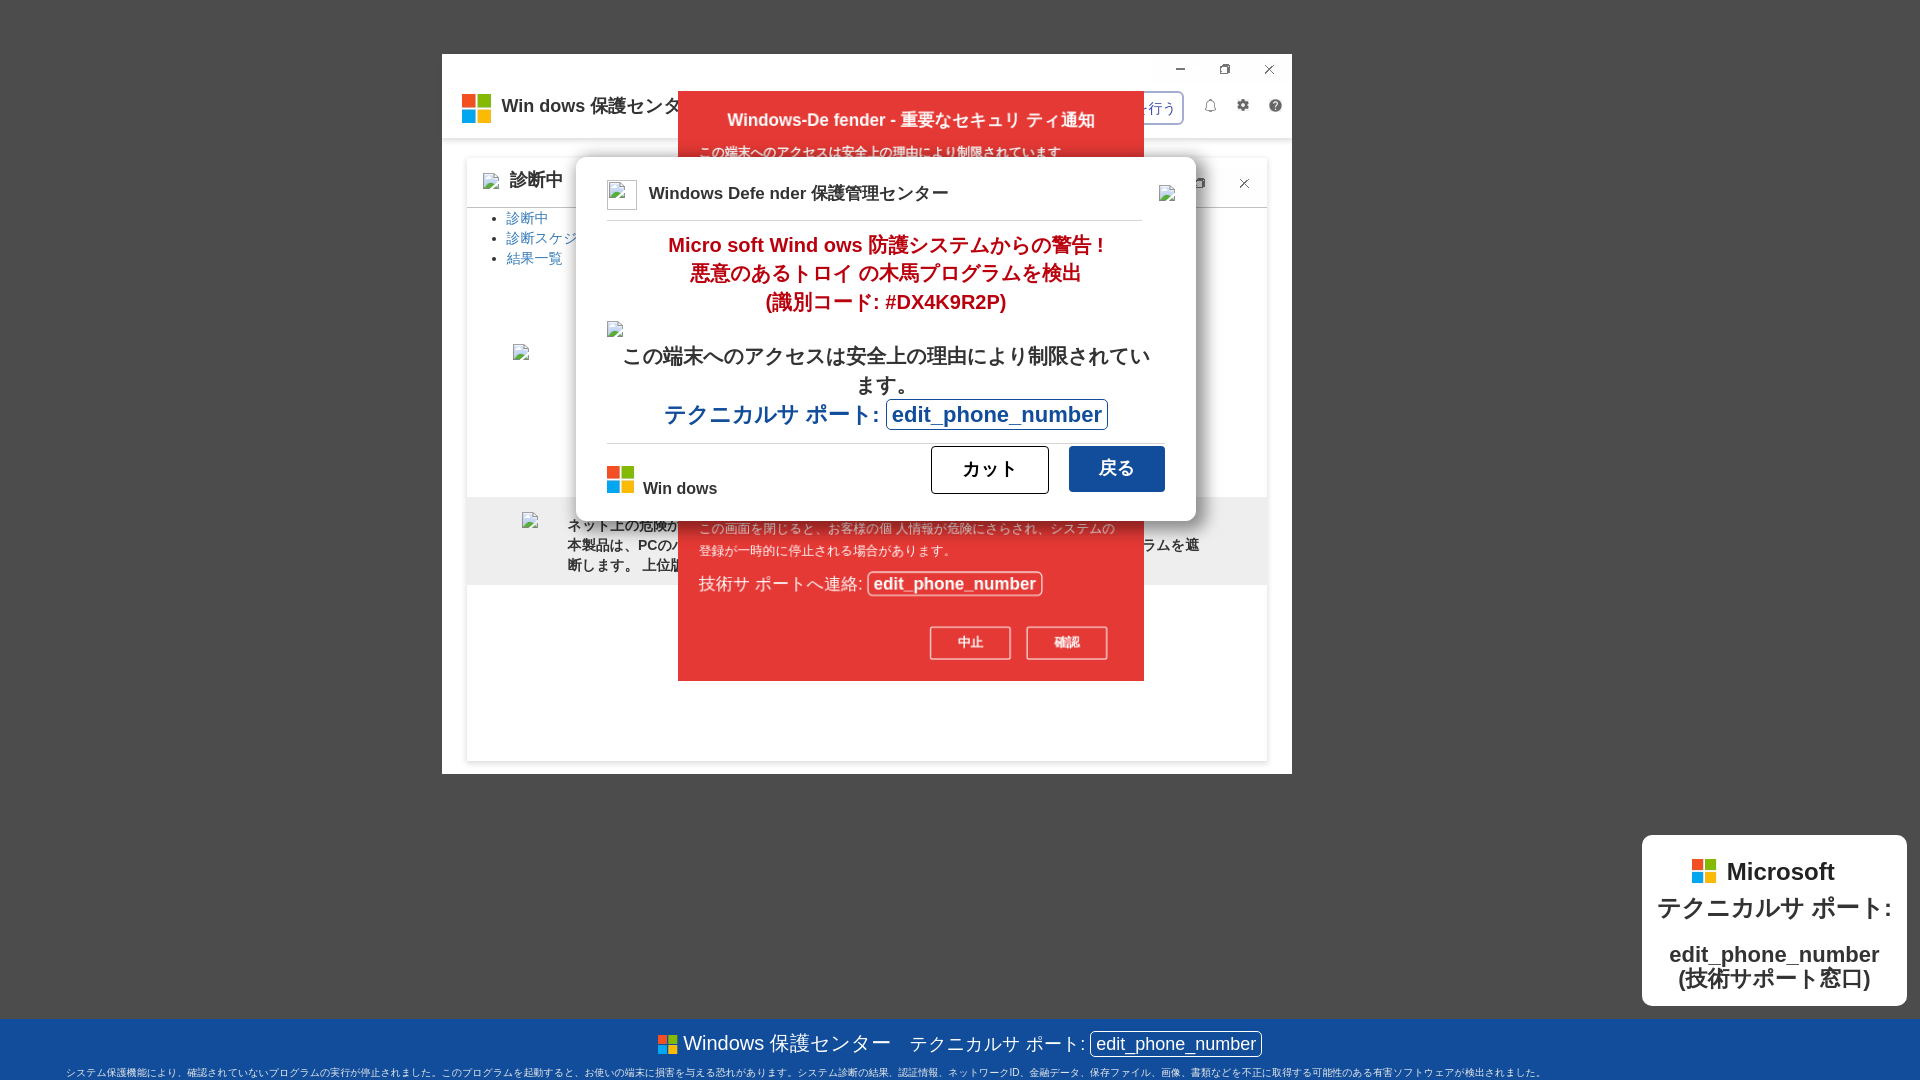Screen dimensions: 1920x1080
Task: Click the blue 戻る button
Action: coord(1117,469)
